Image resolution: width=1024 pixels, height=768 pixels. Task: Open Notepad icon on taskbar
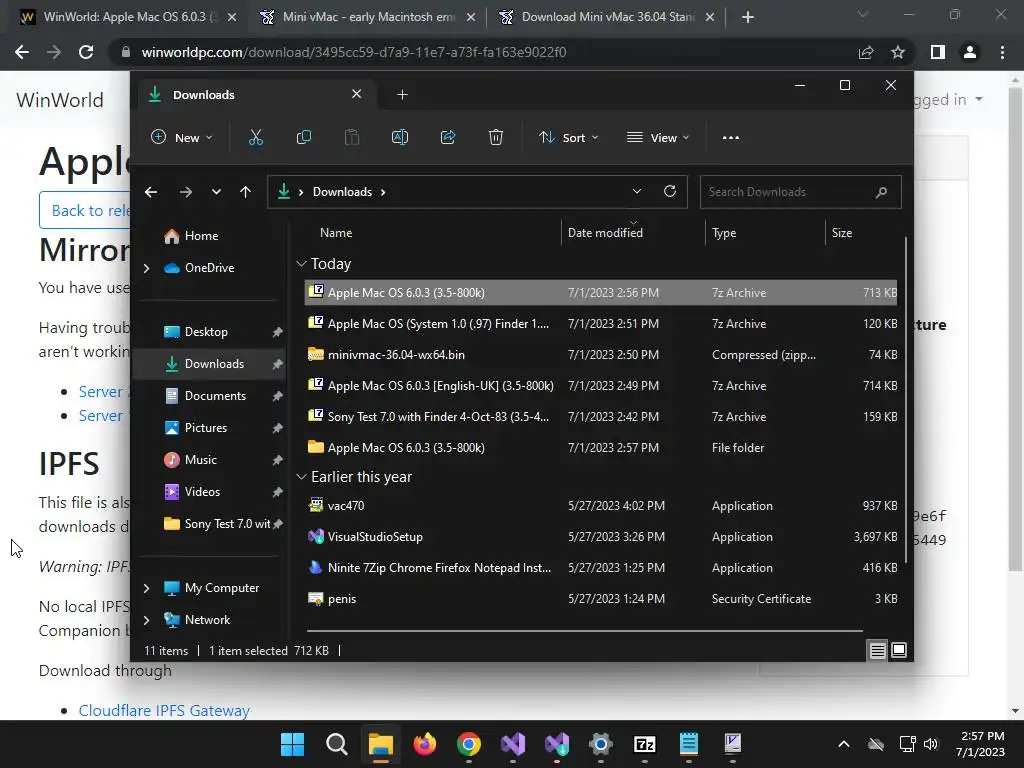[689, 744]
